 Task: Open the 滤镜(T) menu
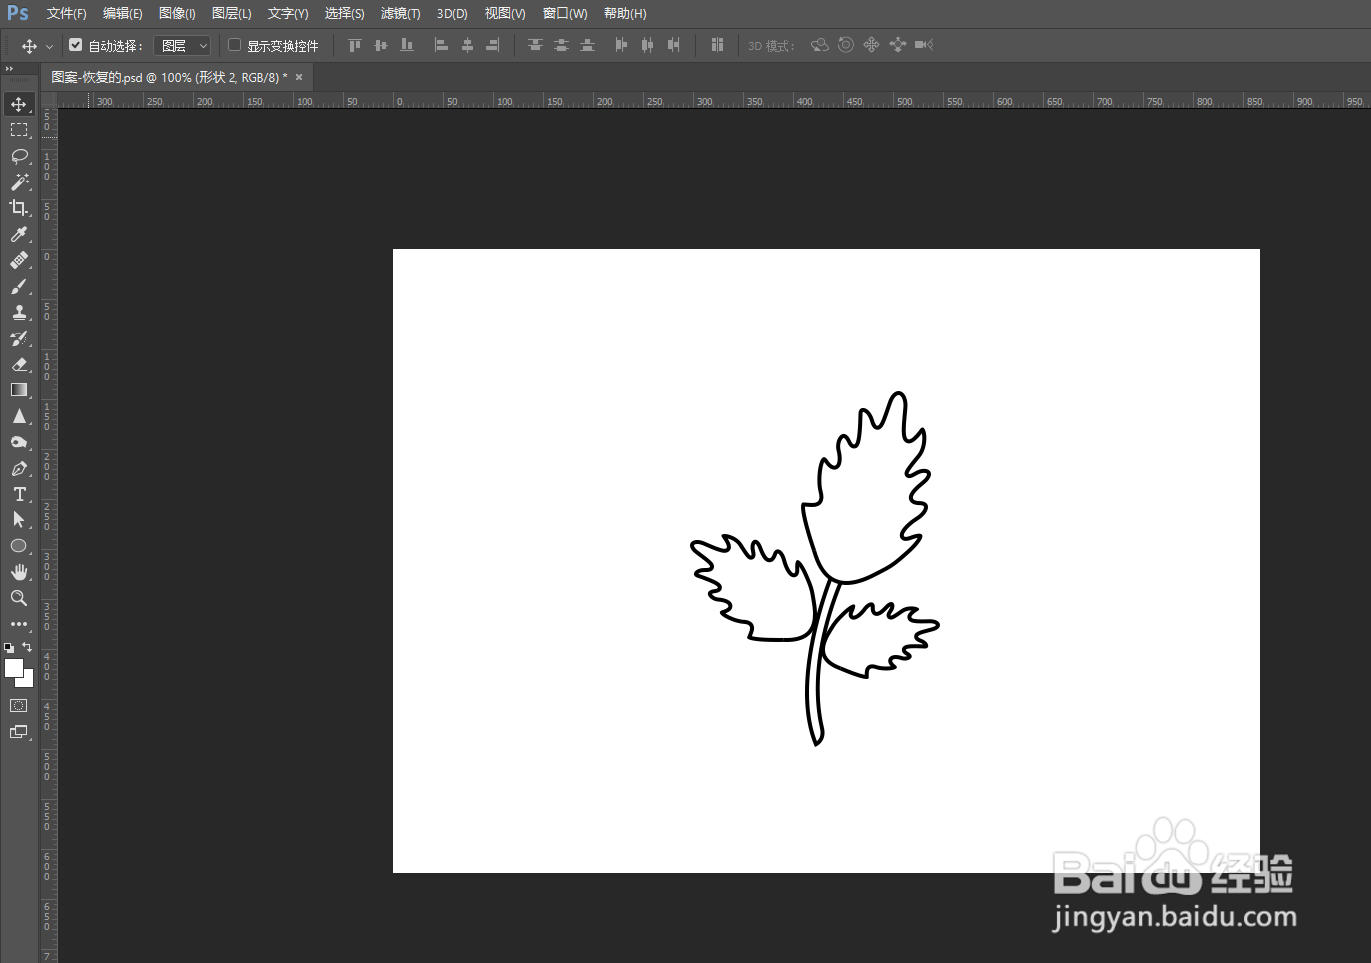(x=400, y=14)
